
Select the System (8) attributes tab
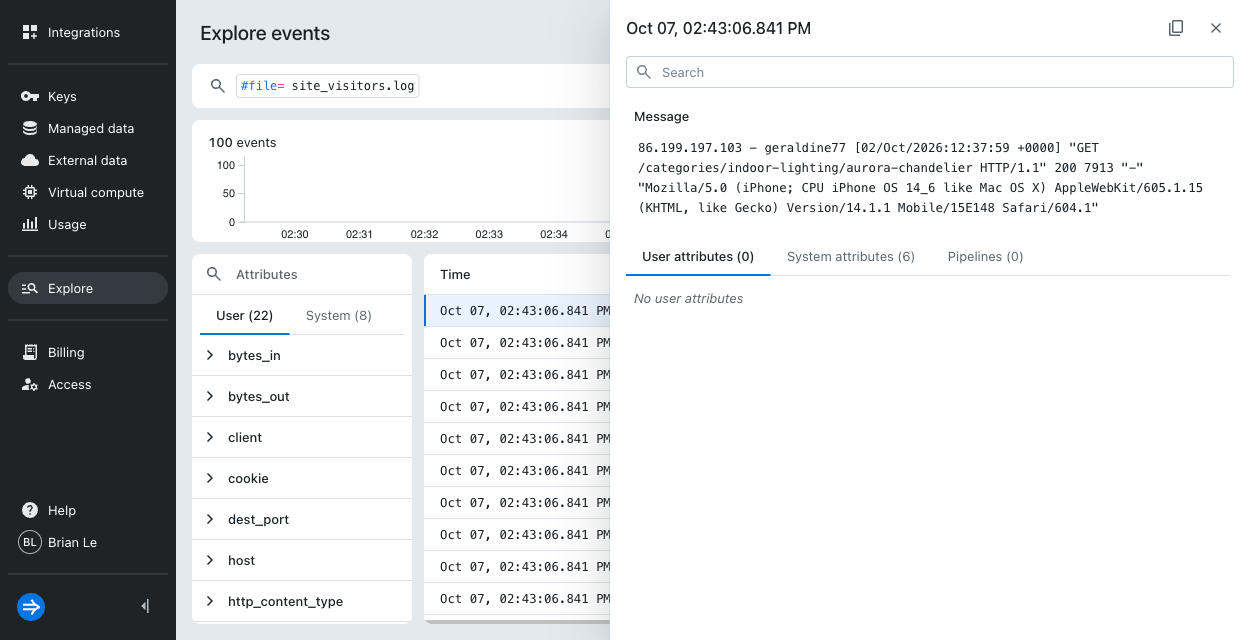click(x=339, y=316)
